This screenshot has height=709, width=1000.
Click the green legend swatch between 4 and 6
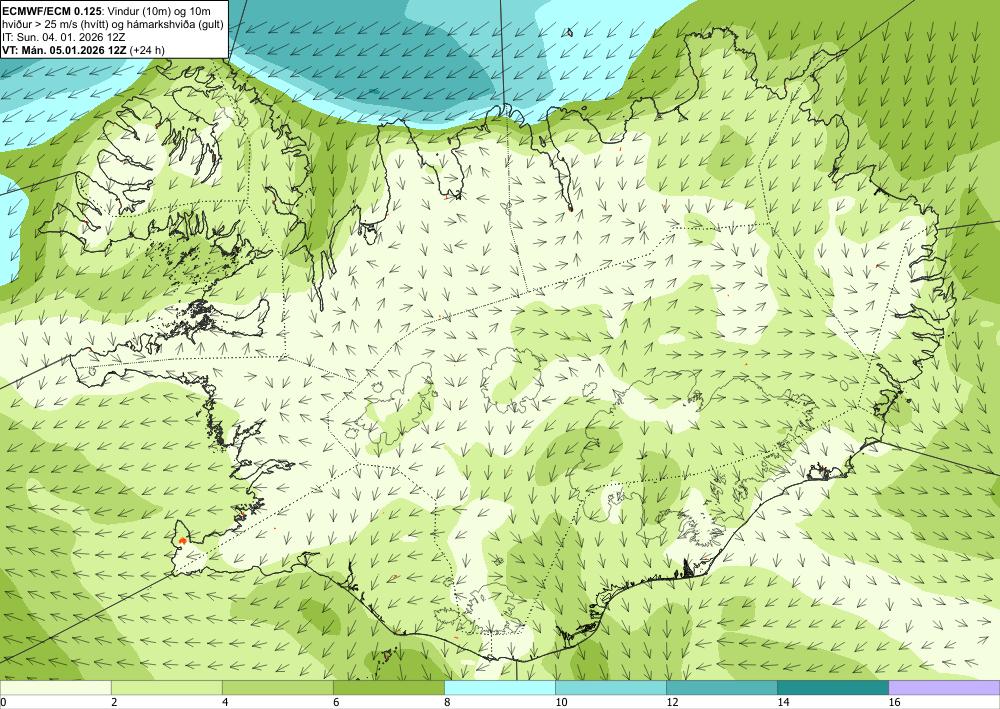click(x=277, y=688)
